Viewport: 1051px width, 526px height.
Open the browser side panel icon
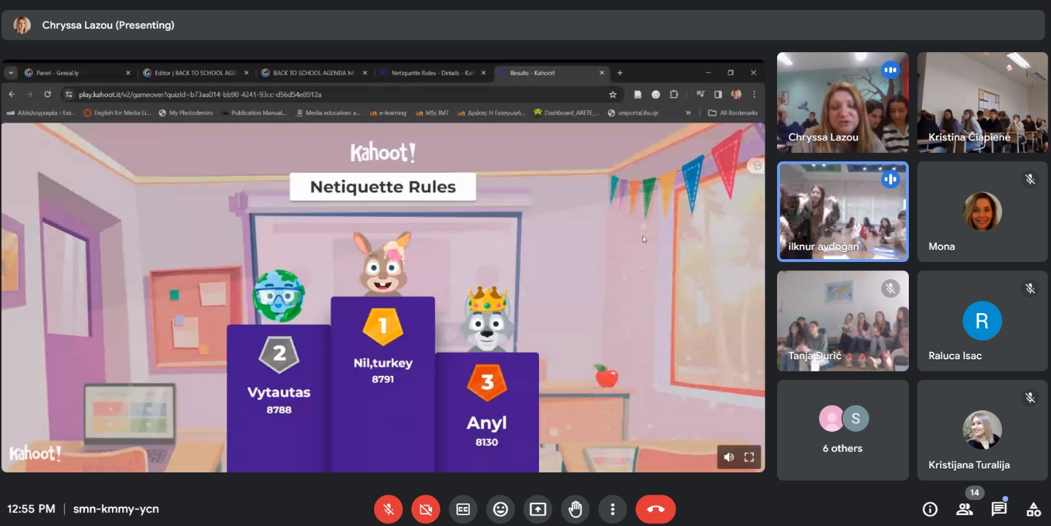click(718, 94)
